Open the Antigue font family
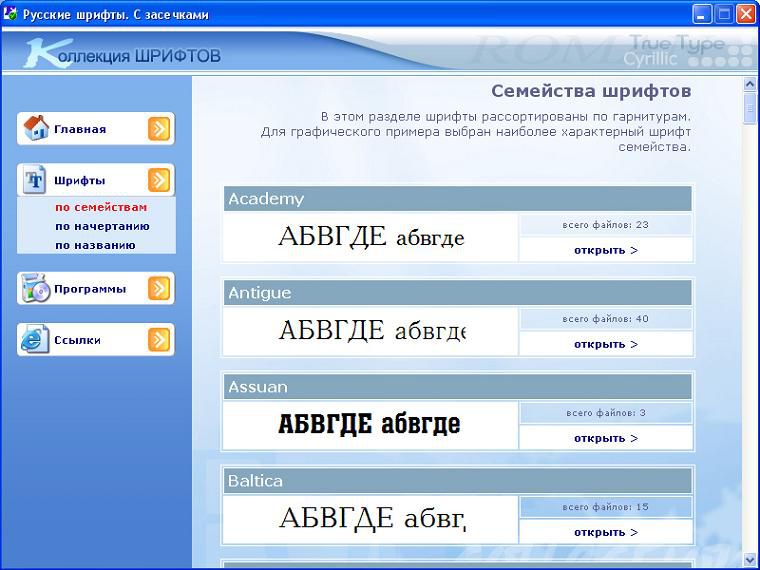Viewport: 760px width, 570px height. tap(605, 344)
